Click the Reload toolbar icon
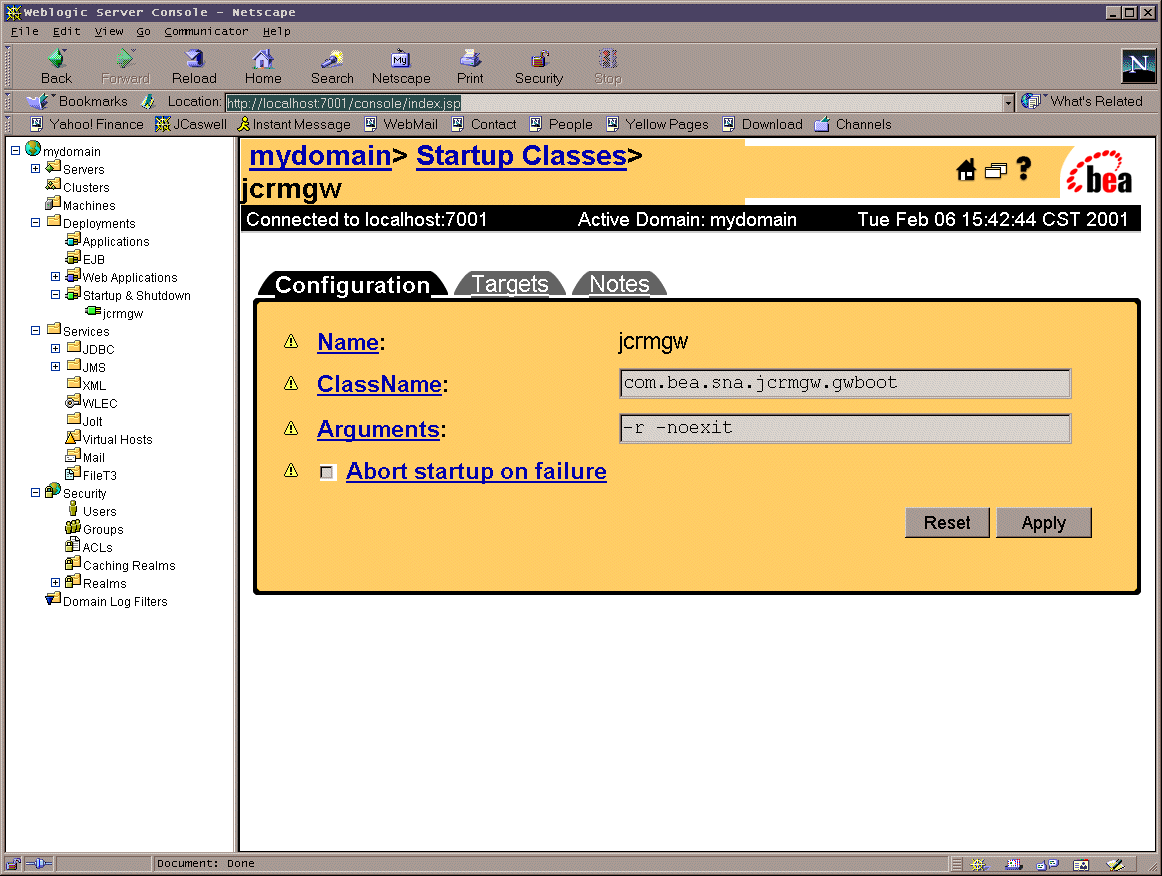The width and height of the screenshot is (1162, 876). [x=194, y=59]
